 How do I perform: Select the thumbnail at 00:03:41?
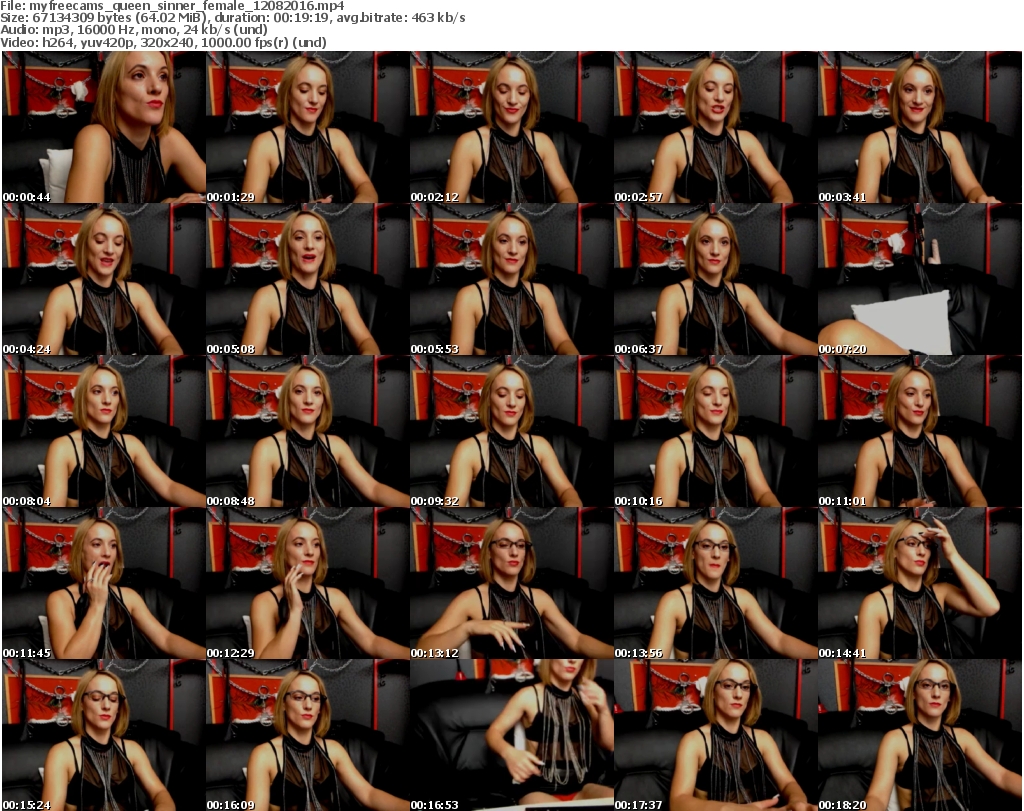coord(920,127)
